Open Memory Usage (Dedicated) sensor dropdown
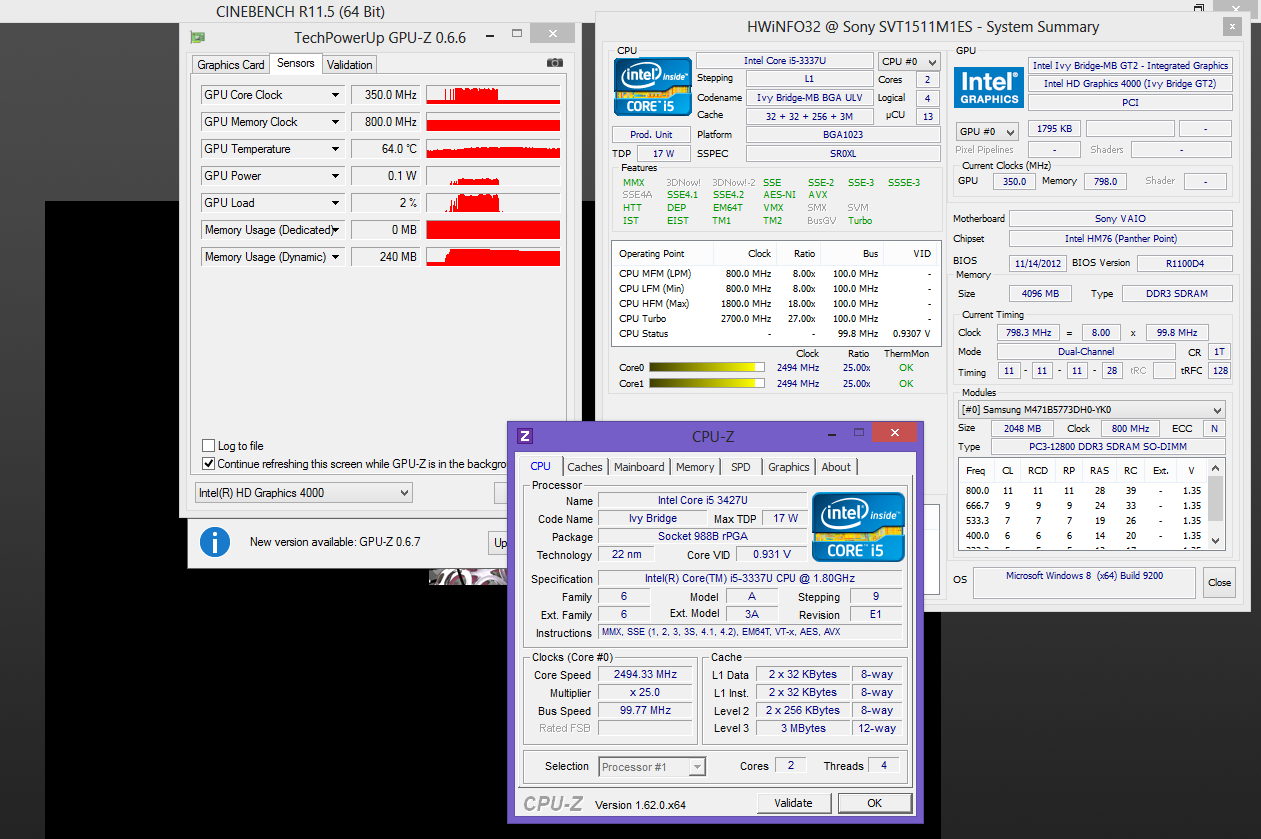Viewport: 1261px width, 839px height. coord(336,230)
